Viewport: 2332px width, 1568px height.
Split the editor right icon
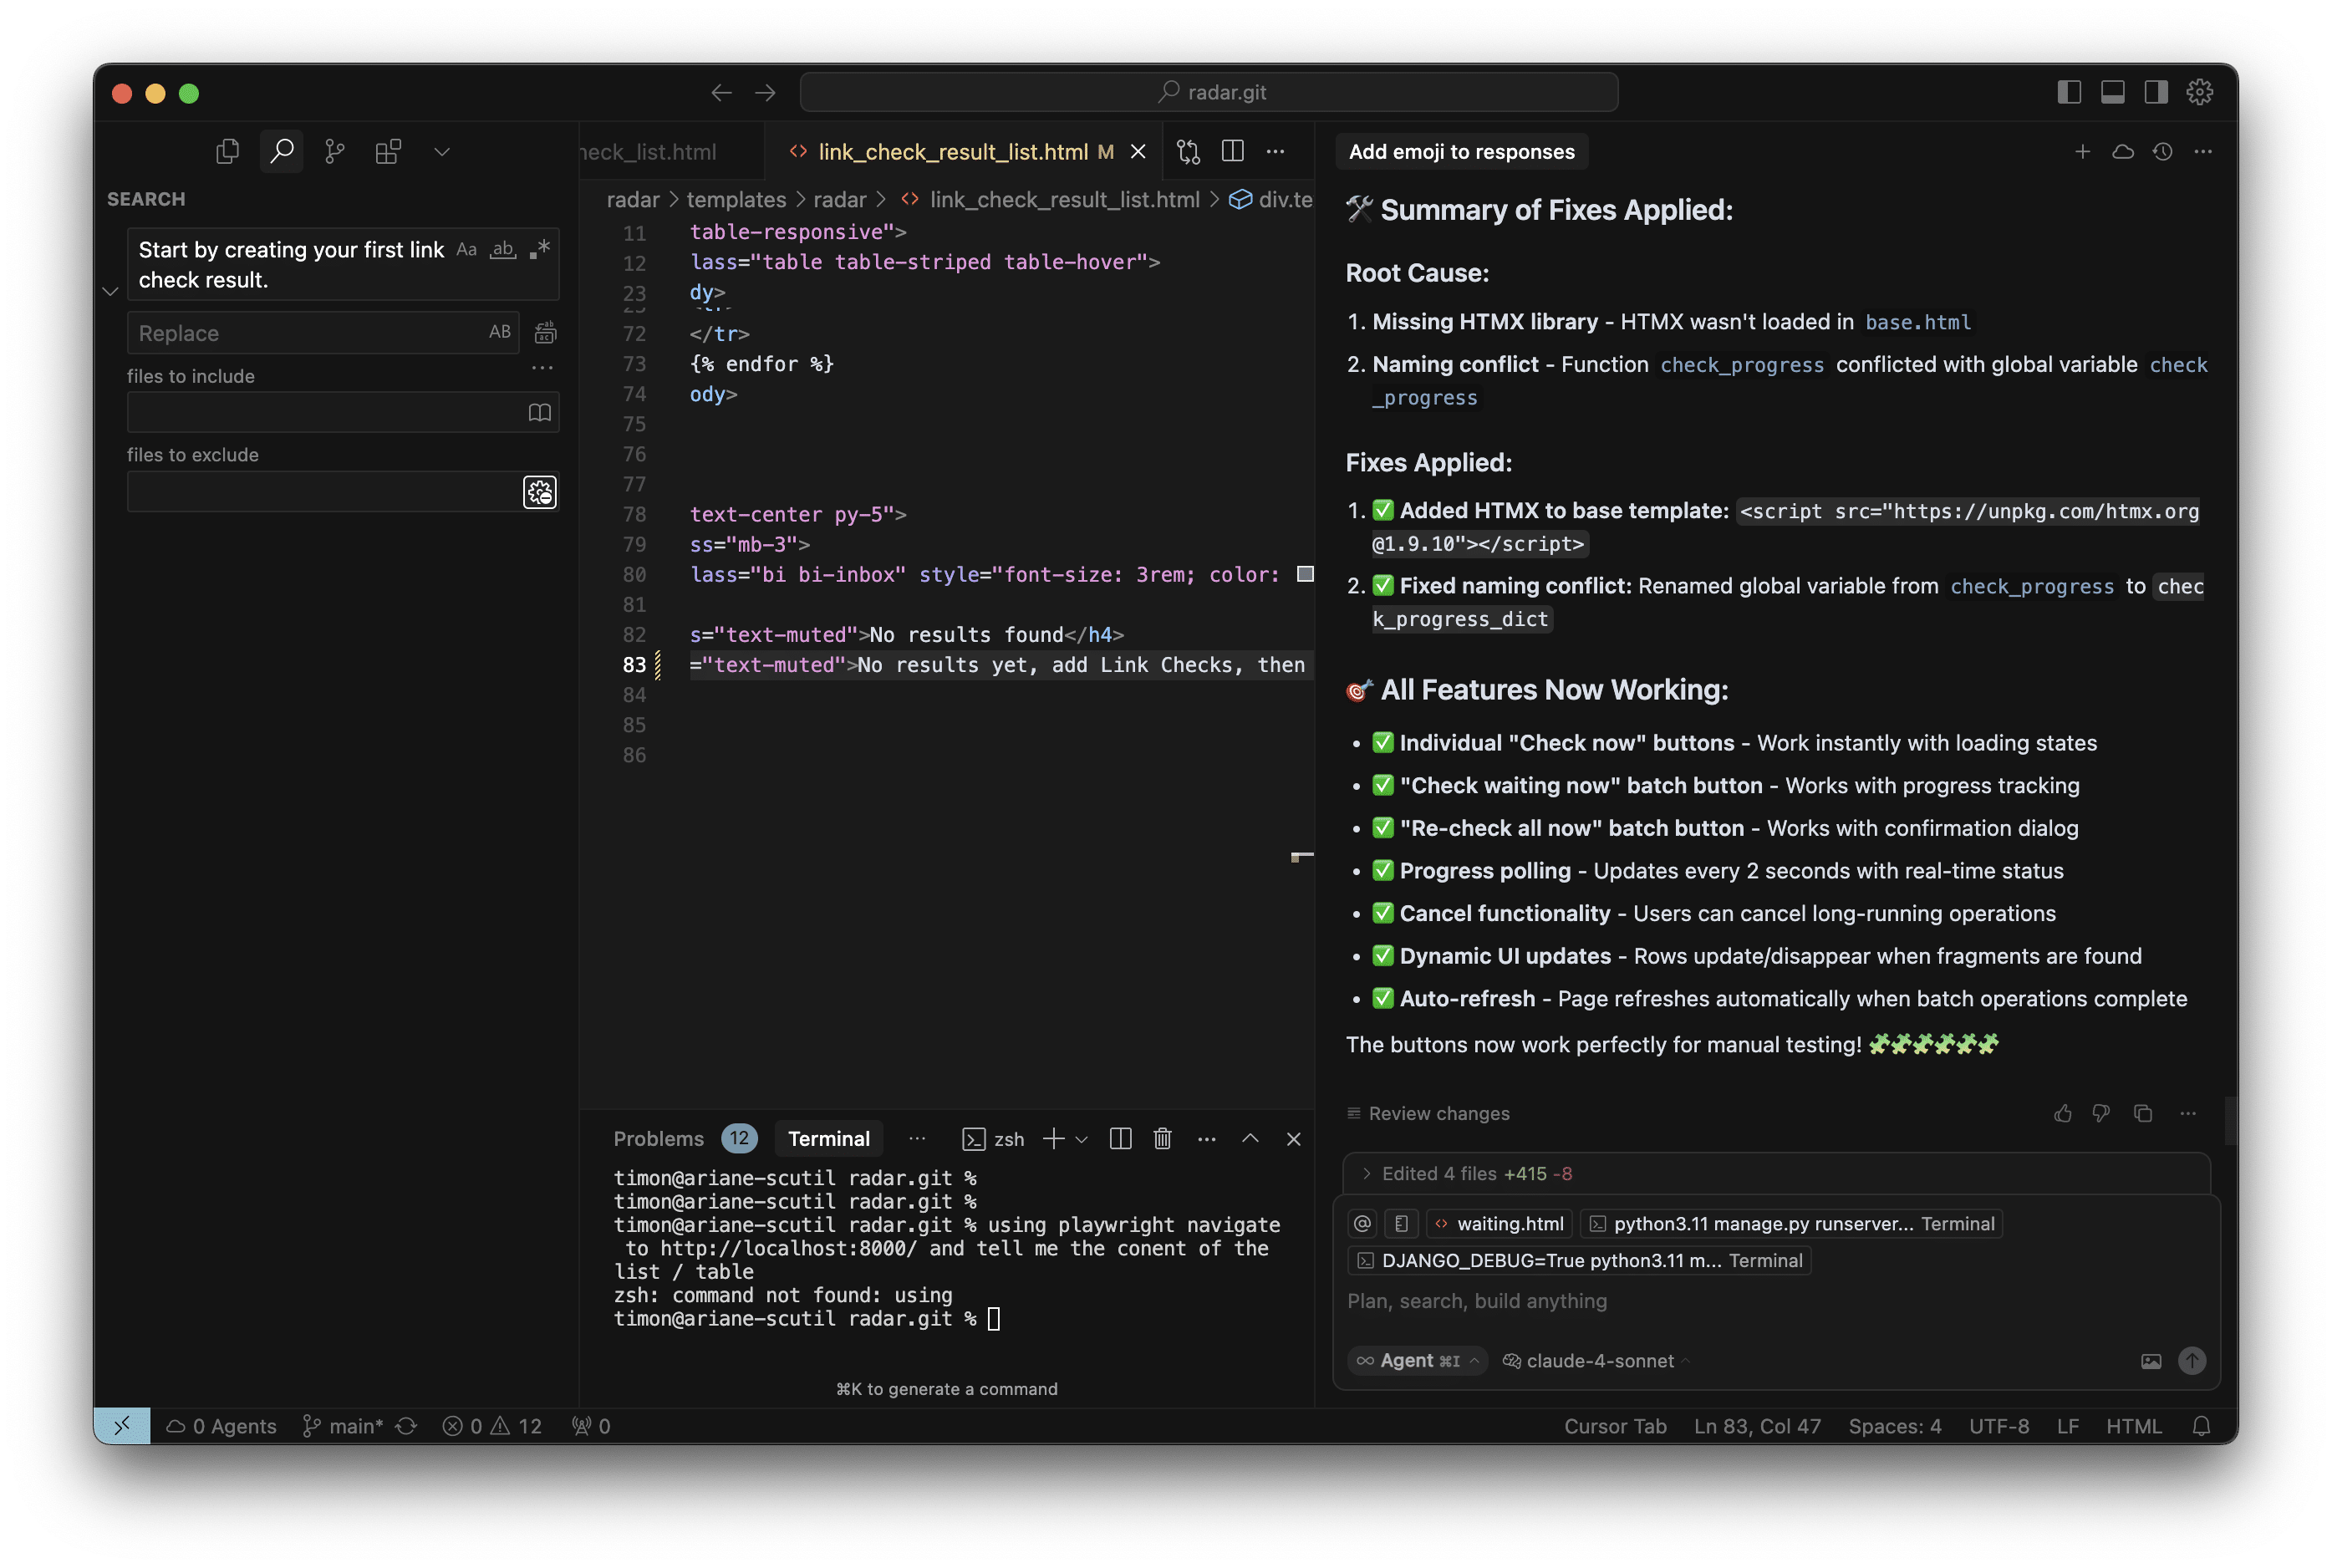[x=1232, y=151]
